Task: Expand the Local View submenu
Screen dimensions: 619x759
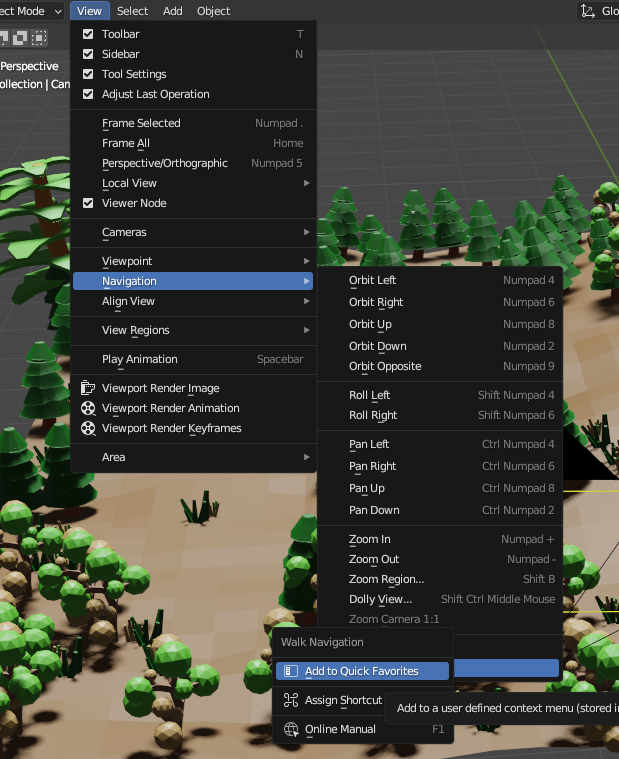Action: [193, 183]
